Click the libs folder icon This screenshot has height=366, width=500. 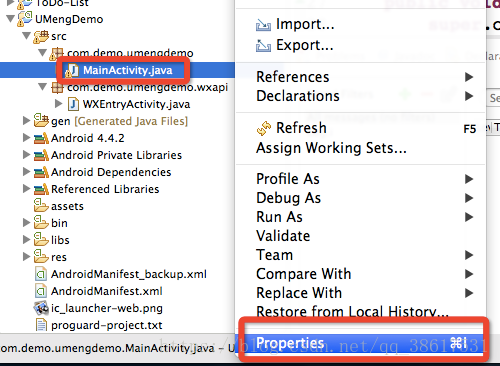41,240
